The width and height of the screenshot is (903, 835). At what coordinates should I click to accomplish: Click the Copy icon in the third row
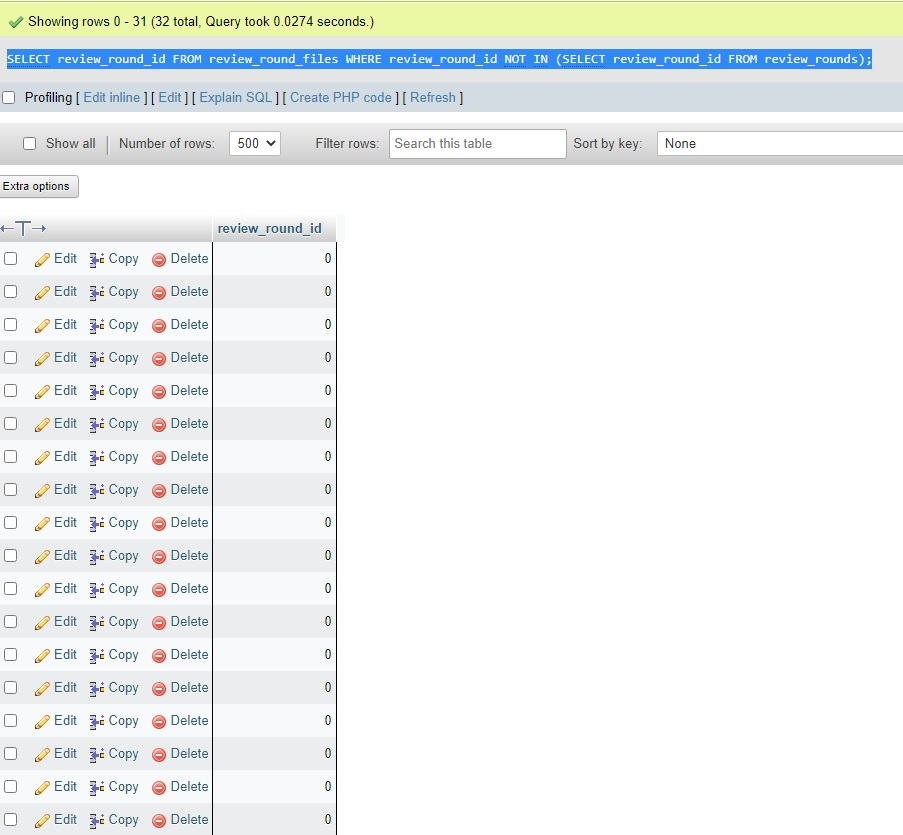pyautogui.click(x=97, y=325)
